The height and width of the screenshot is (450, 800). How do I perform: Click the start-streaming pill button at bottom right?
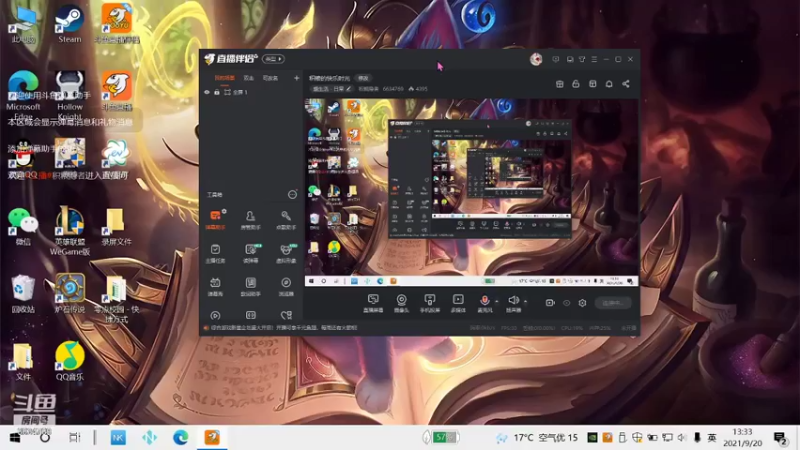pyautogui.click(x=613, y=303)
